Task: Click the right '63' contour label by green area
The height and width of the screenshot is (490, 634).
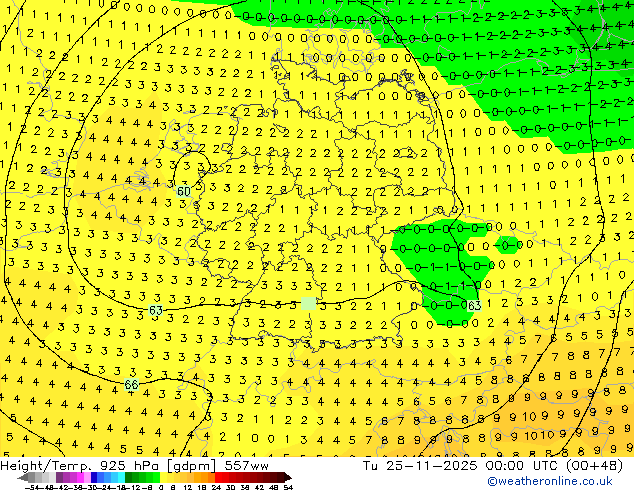Action: click(474, 306)
